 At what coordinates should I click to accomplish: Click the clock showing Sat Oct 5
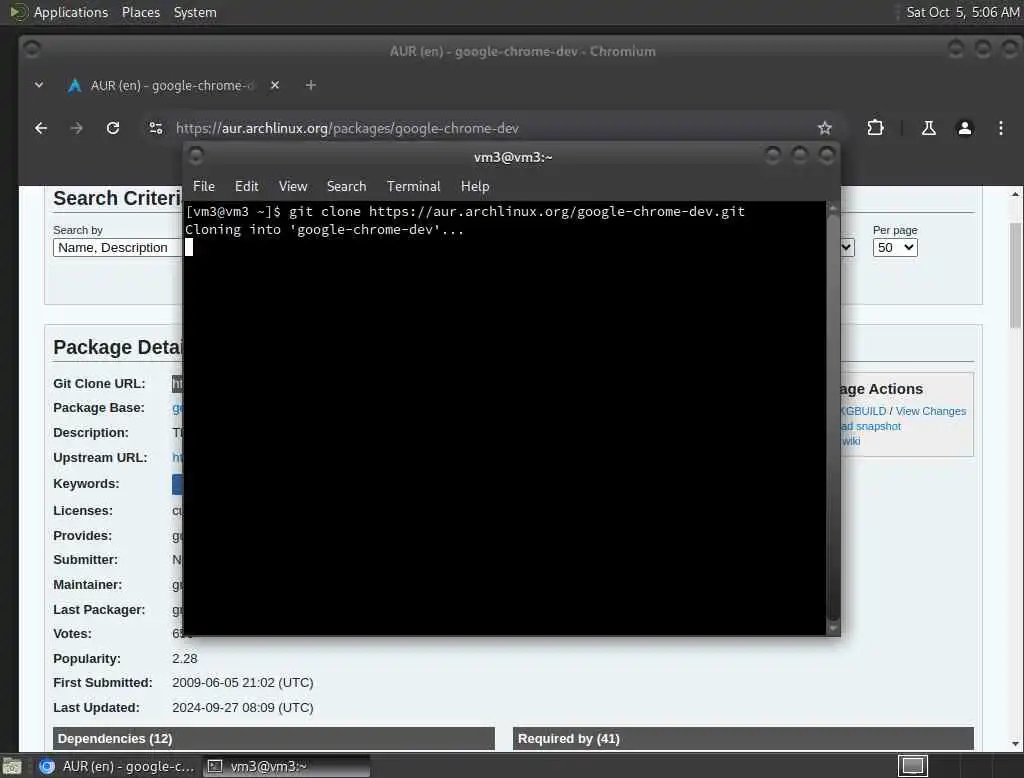(962, 12)
